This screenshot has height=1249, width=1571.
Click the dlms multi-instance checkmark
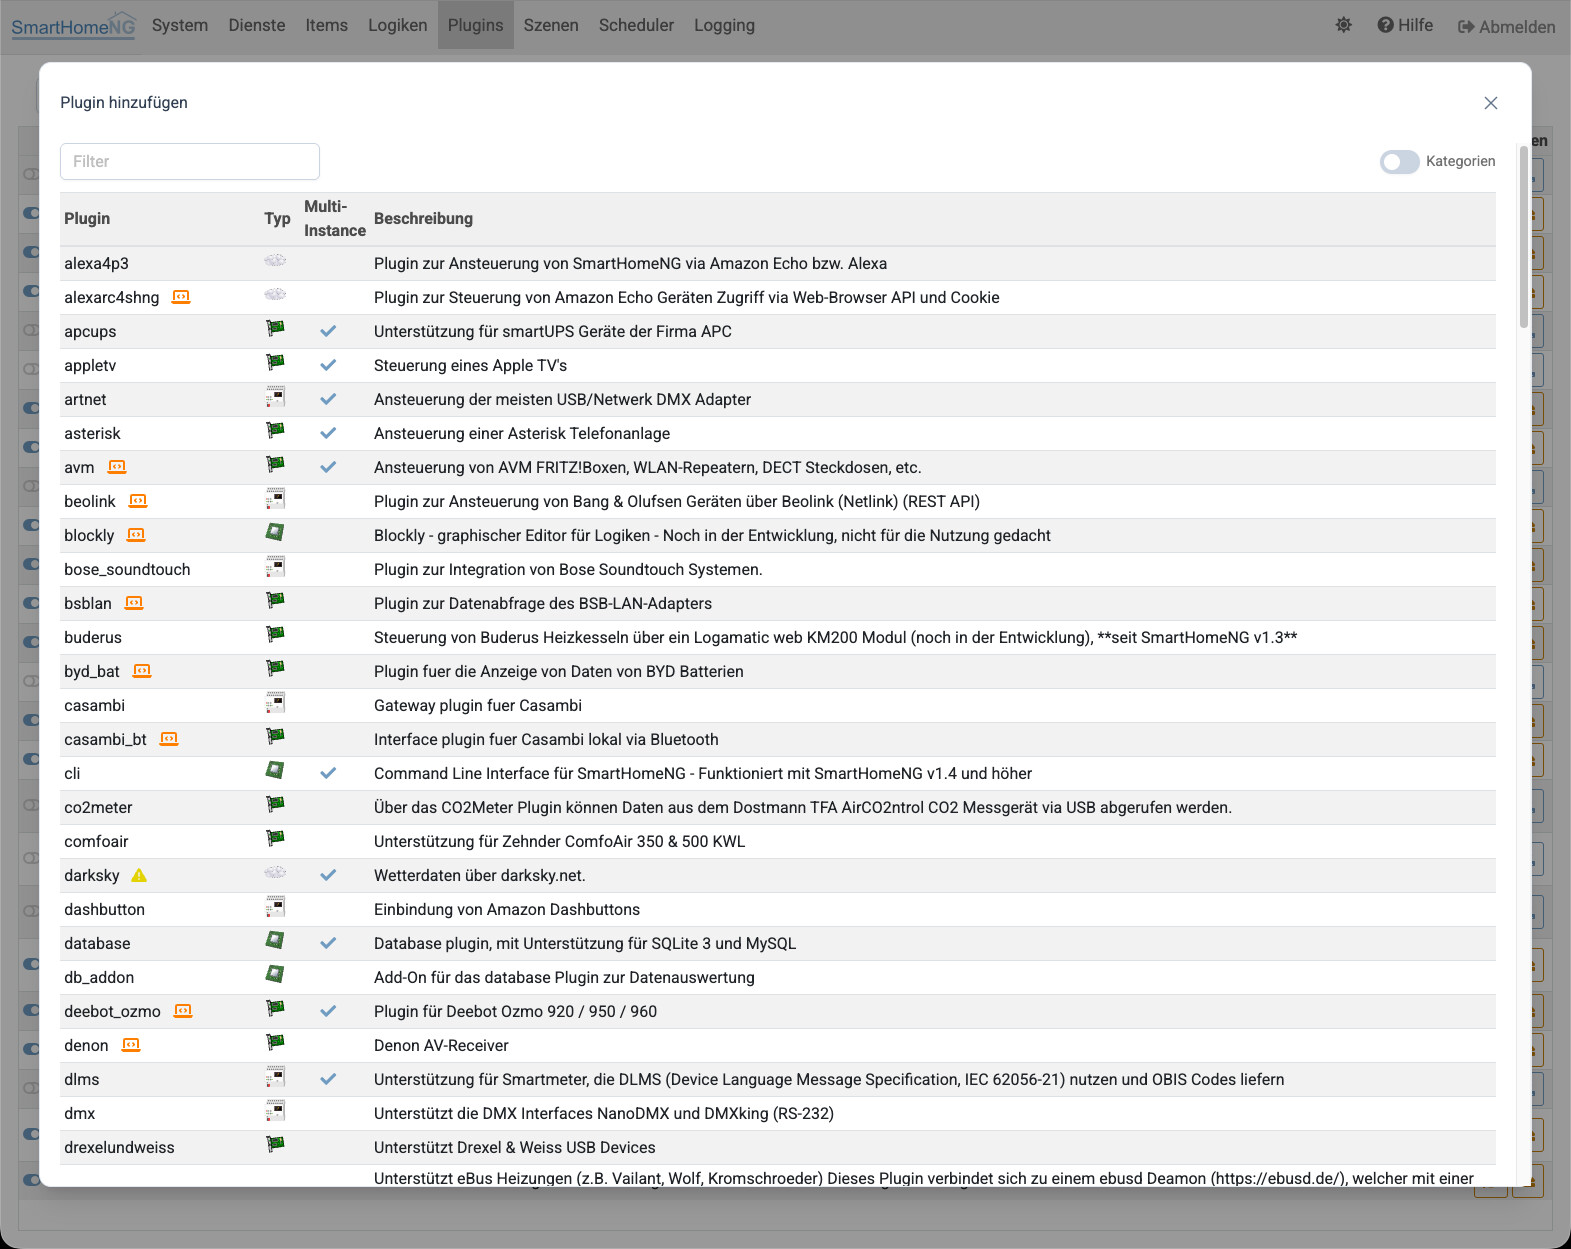click(x=328, y=1079)
